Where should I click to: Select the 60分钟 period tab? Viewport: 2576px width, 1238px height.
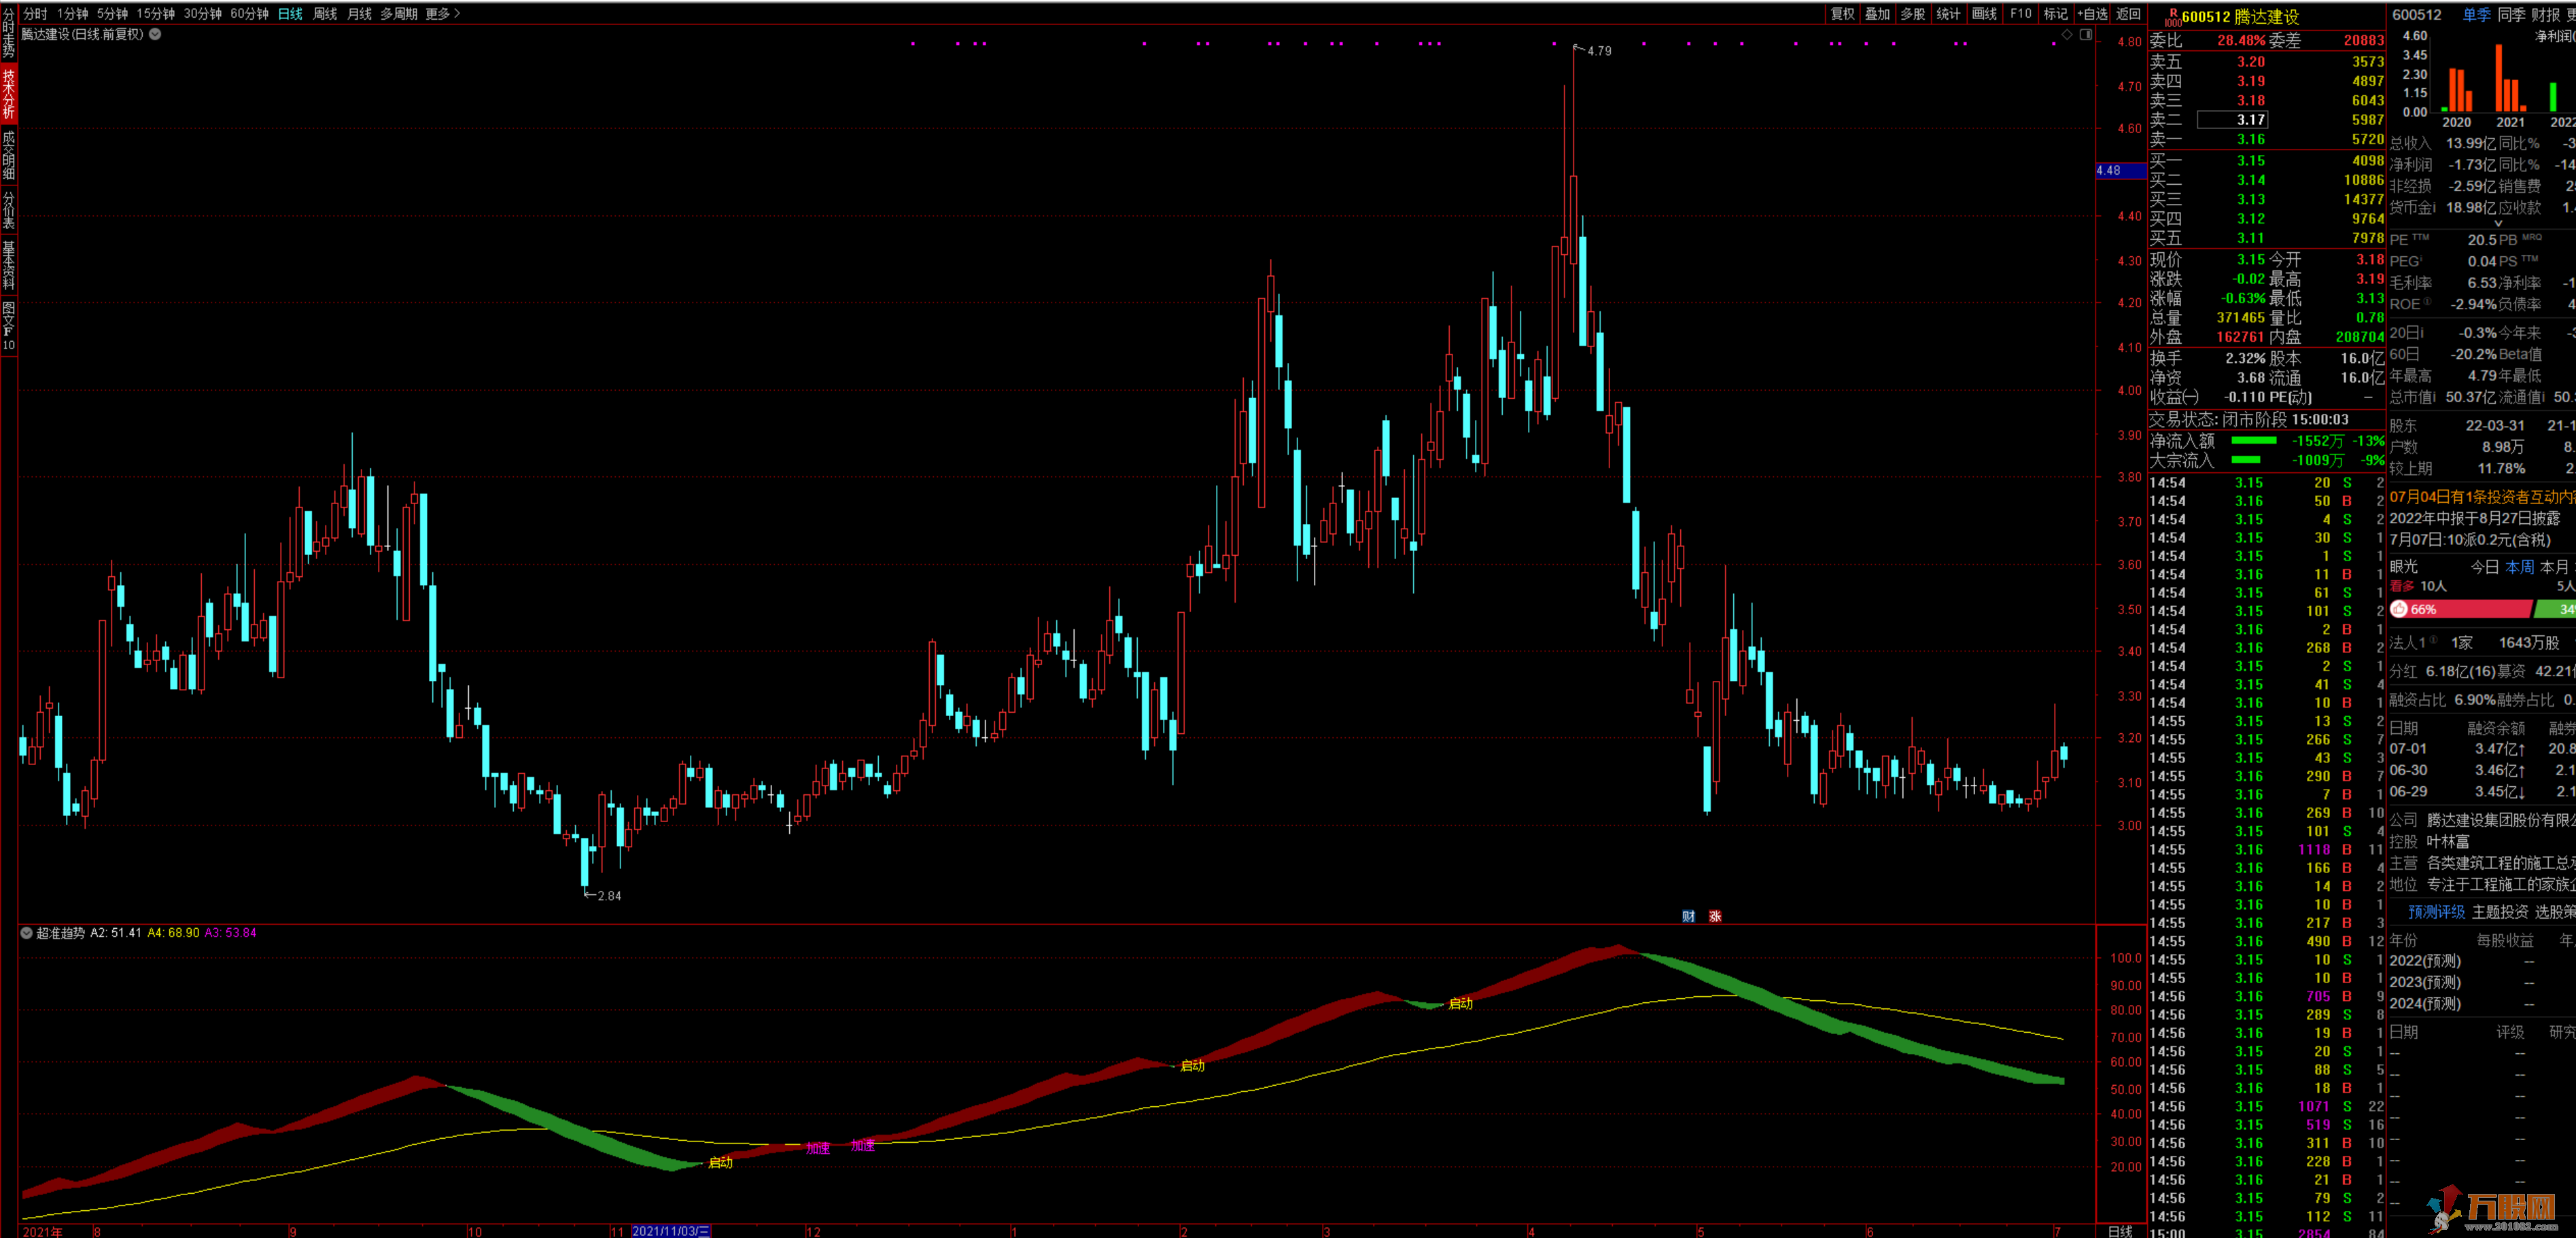tap(249, 13)
